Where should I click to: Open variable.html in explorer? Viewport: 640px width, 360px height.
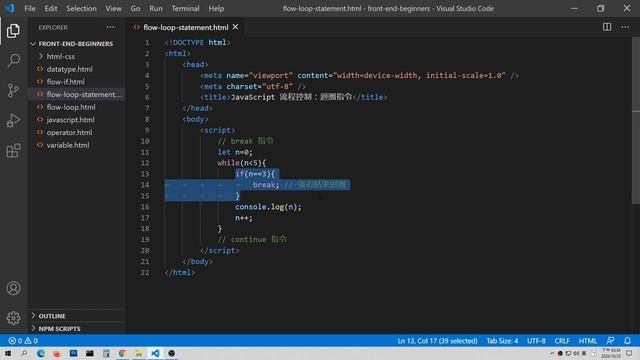pos(68,145)
